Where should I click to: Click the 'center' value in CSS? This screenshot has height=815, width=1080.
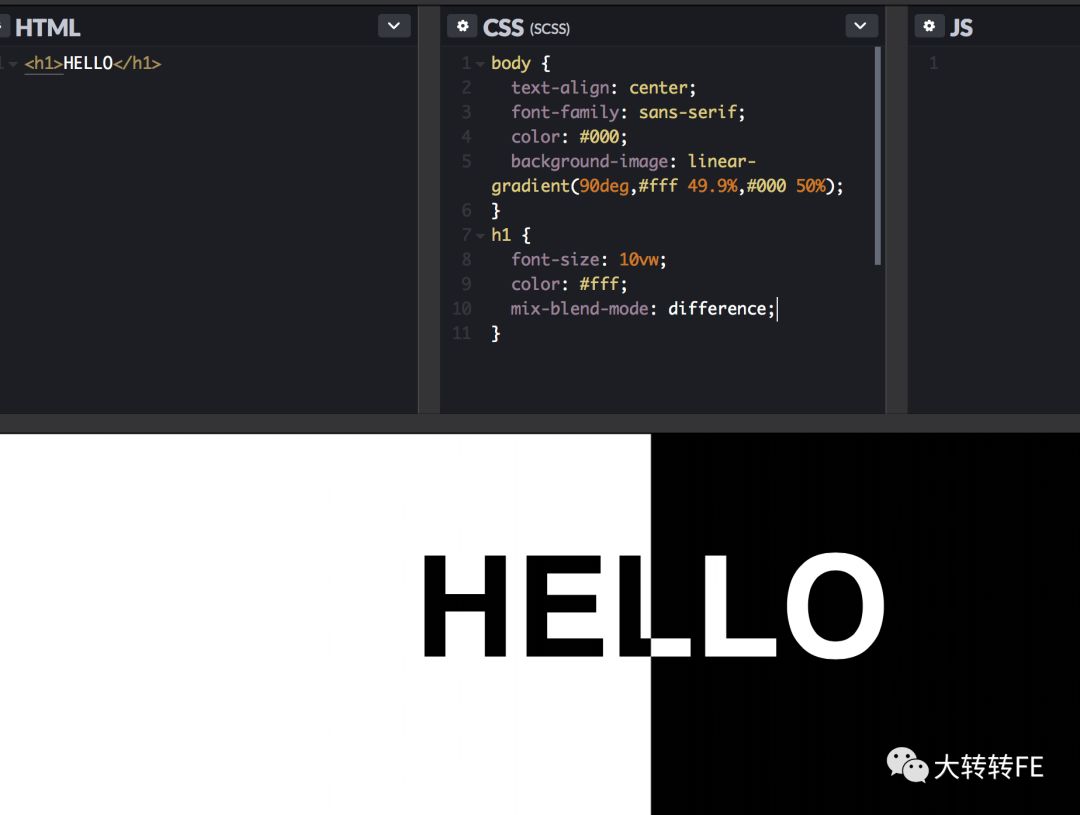[x=658, y=88]
